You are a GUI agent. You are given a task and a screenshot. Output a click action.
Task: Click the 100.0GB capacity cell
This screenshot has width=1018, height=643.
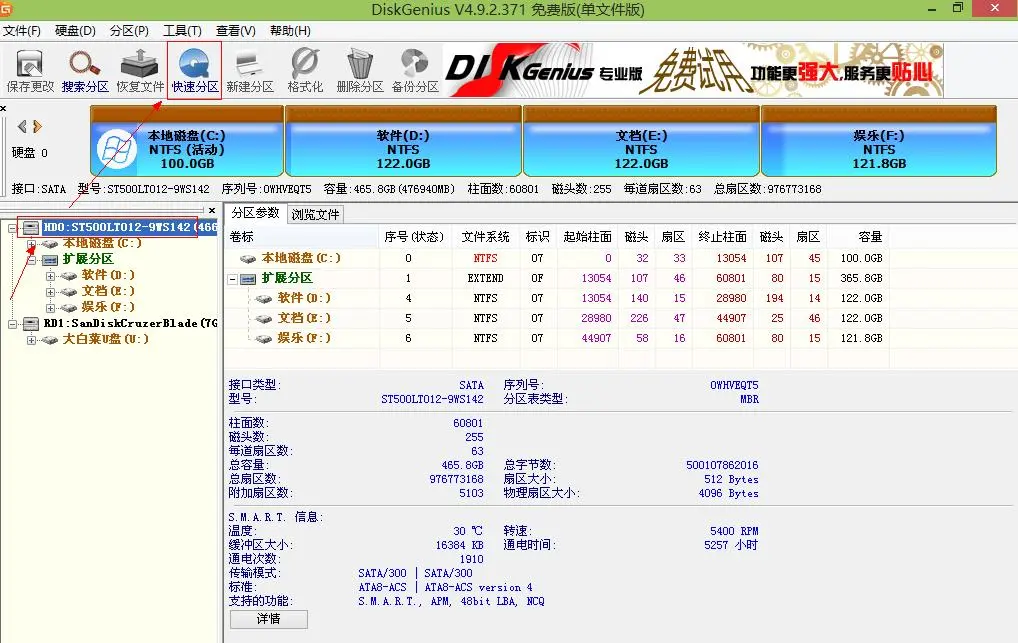coord(861,258)
